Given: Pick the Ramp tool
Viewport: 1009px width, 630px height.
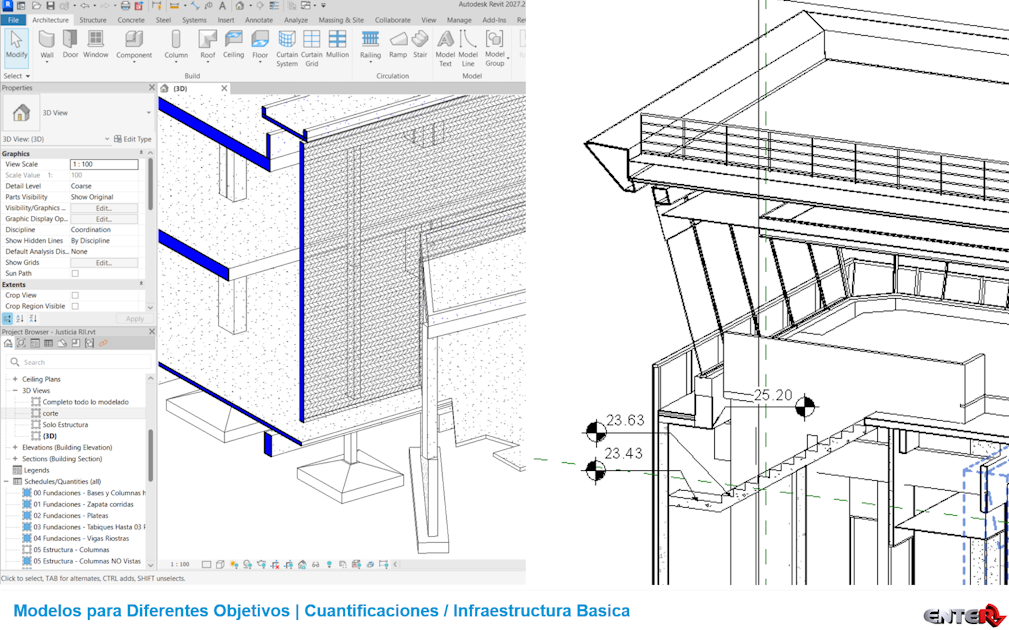Looking at the screenshot, I should (x=398, y=44).
